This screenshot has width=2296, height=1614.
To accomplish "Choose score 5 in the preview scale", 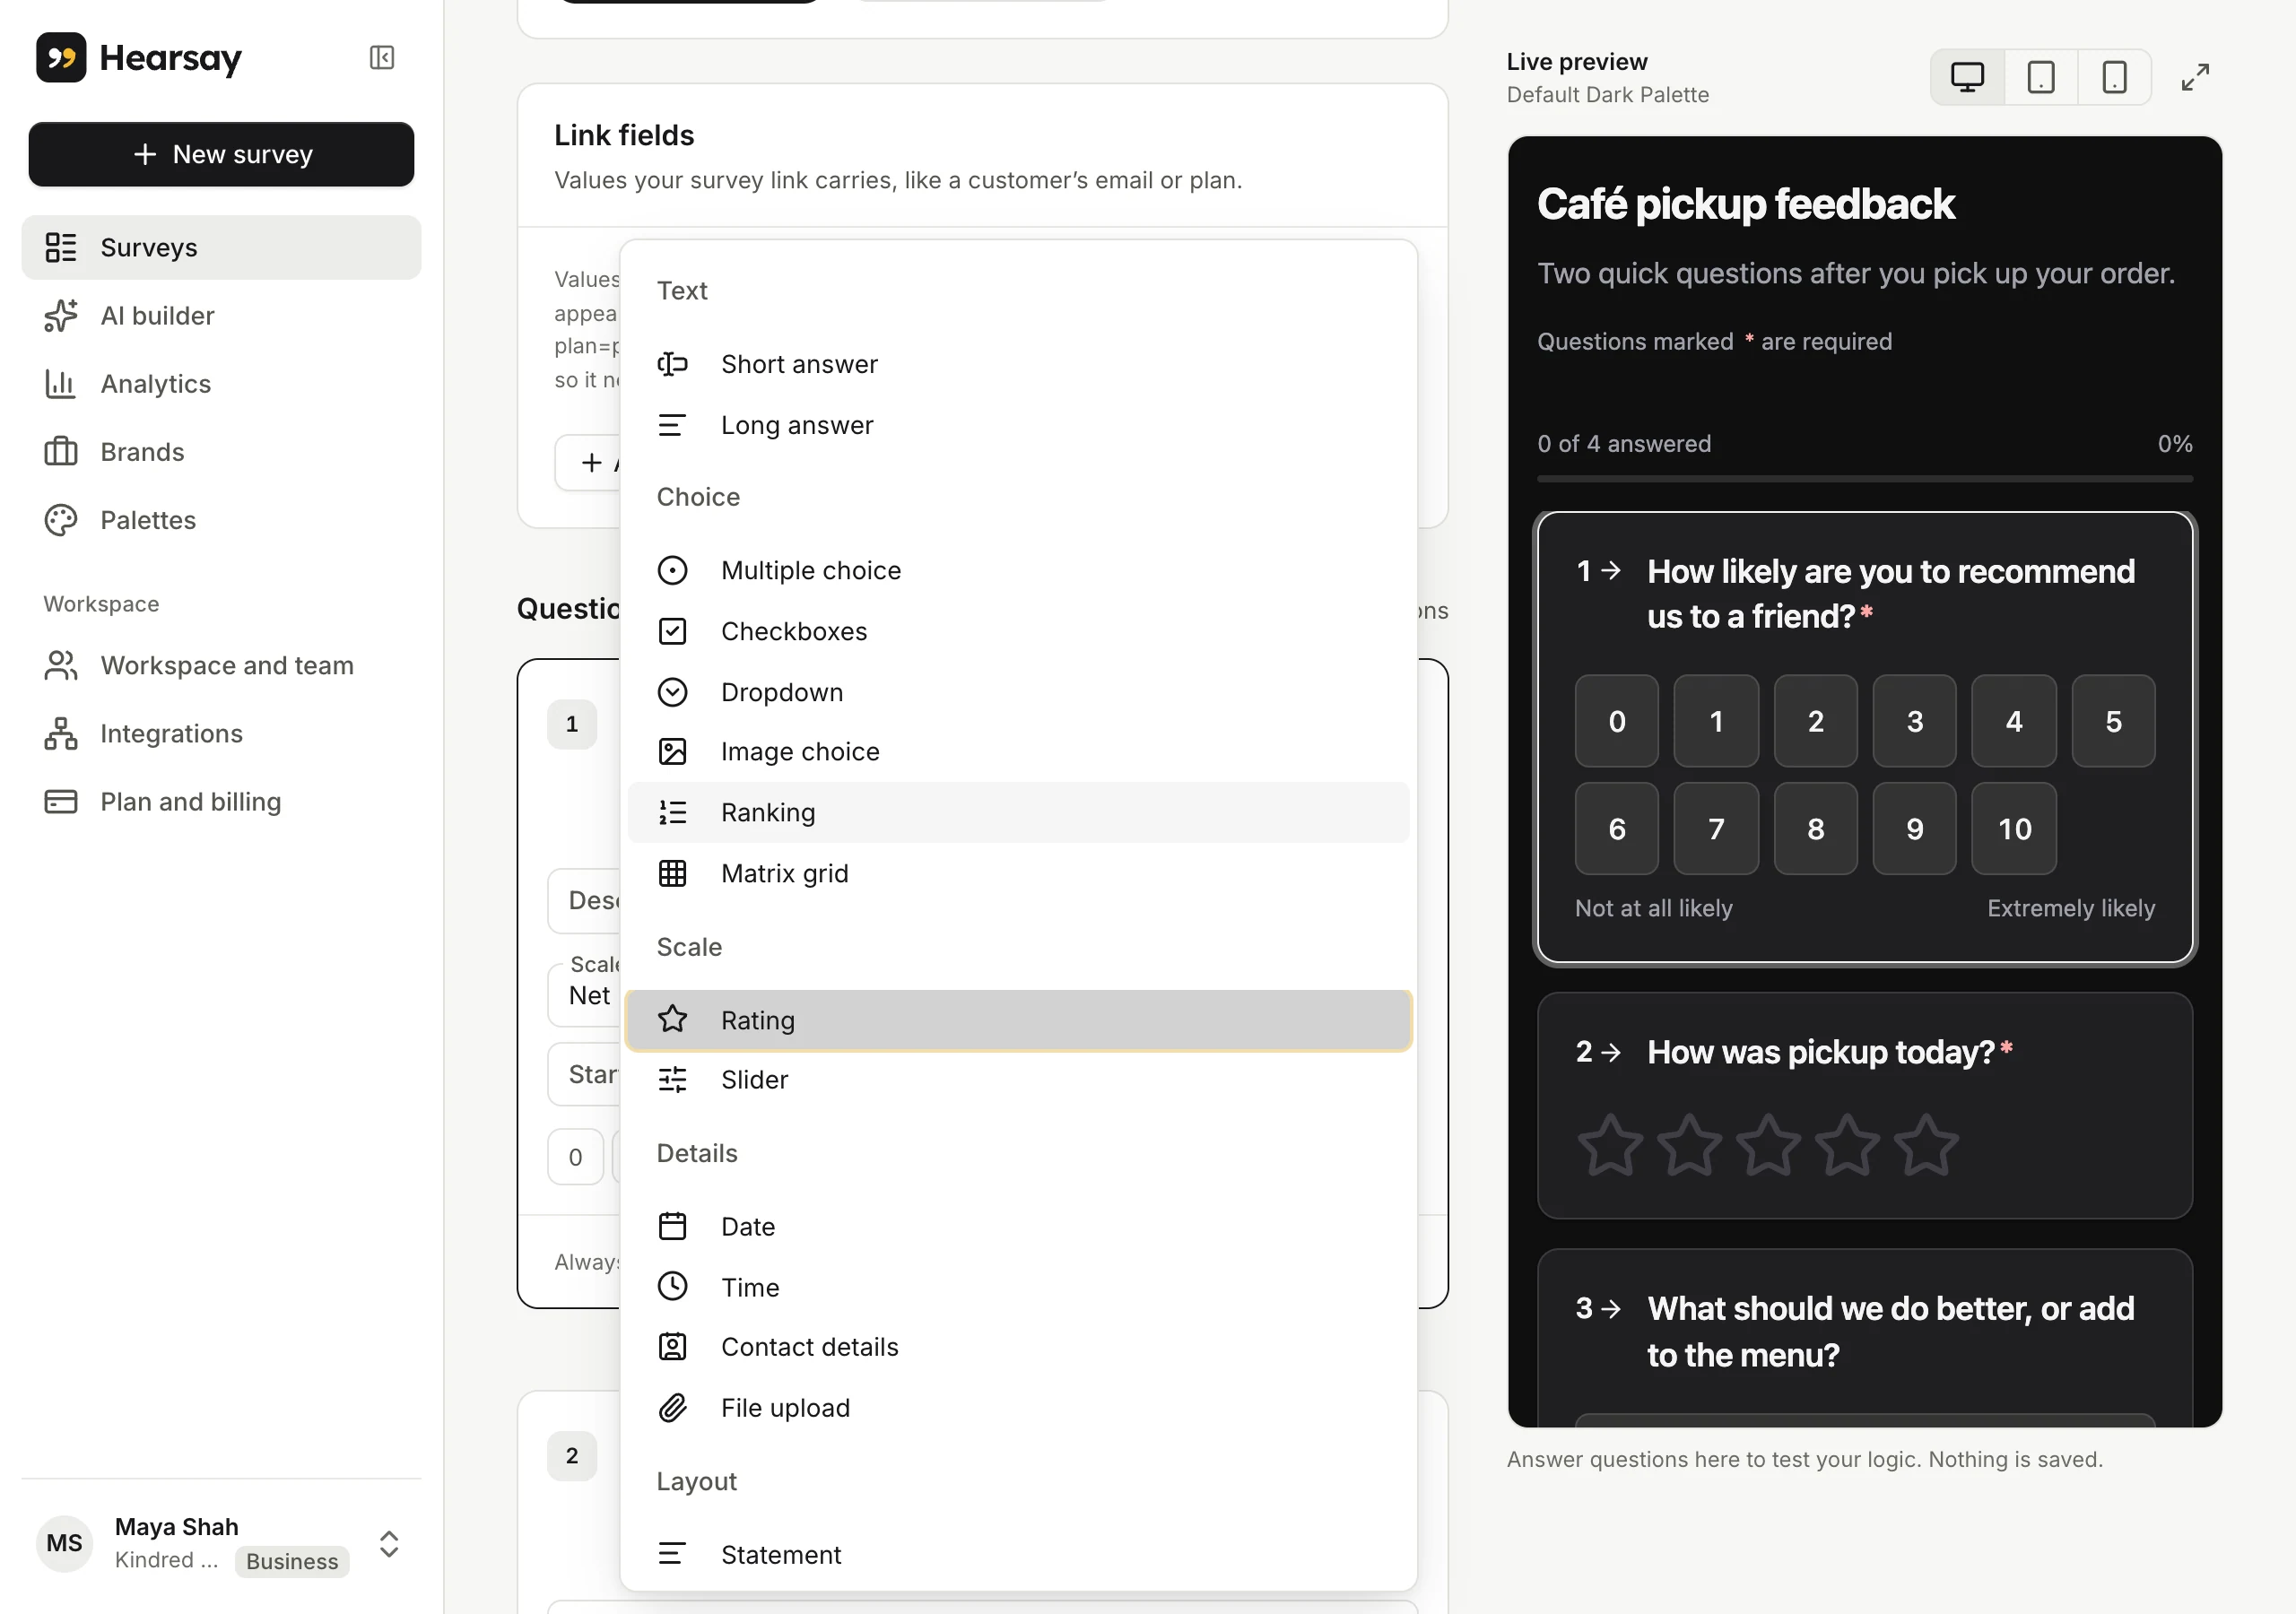I will tap(2113, 721).
